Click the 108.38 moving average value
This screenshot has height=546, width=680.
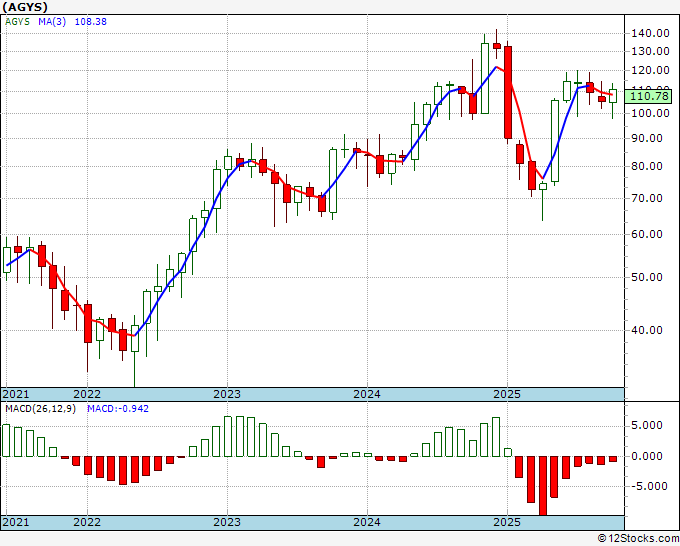(91, 22)
